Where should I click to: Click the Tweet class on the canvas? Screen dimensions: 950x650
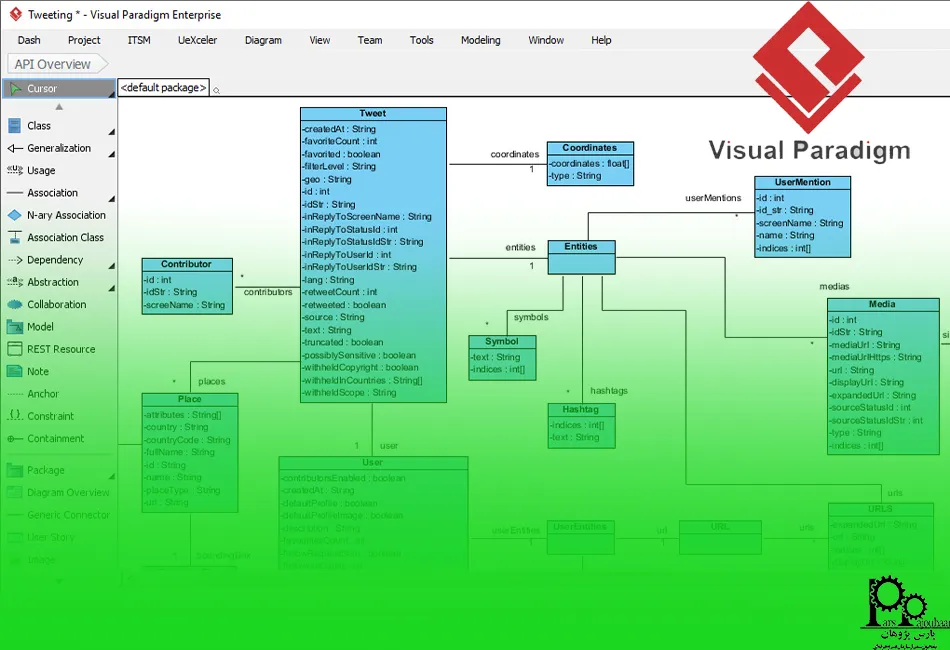(372, 112)
